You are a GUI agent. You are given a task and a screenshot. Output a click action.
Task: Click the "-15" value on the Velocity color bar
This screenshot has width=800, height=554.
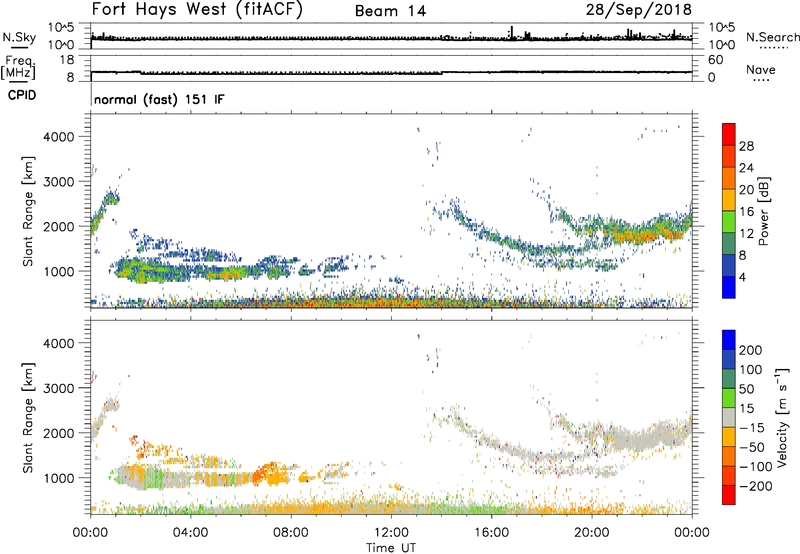(x=751, y=428)
